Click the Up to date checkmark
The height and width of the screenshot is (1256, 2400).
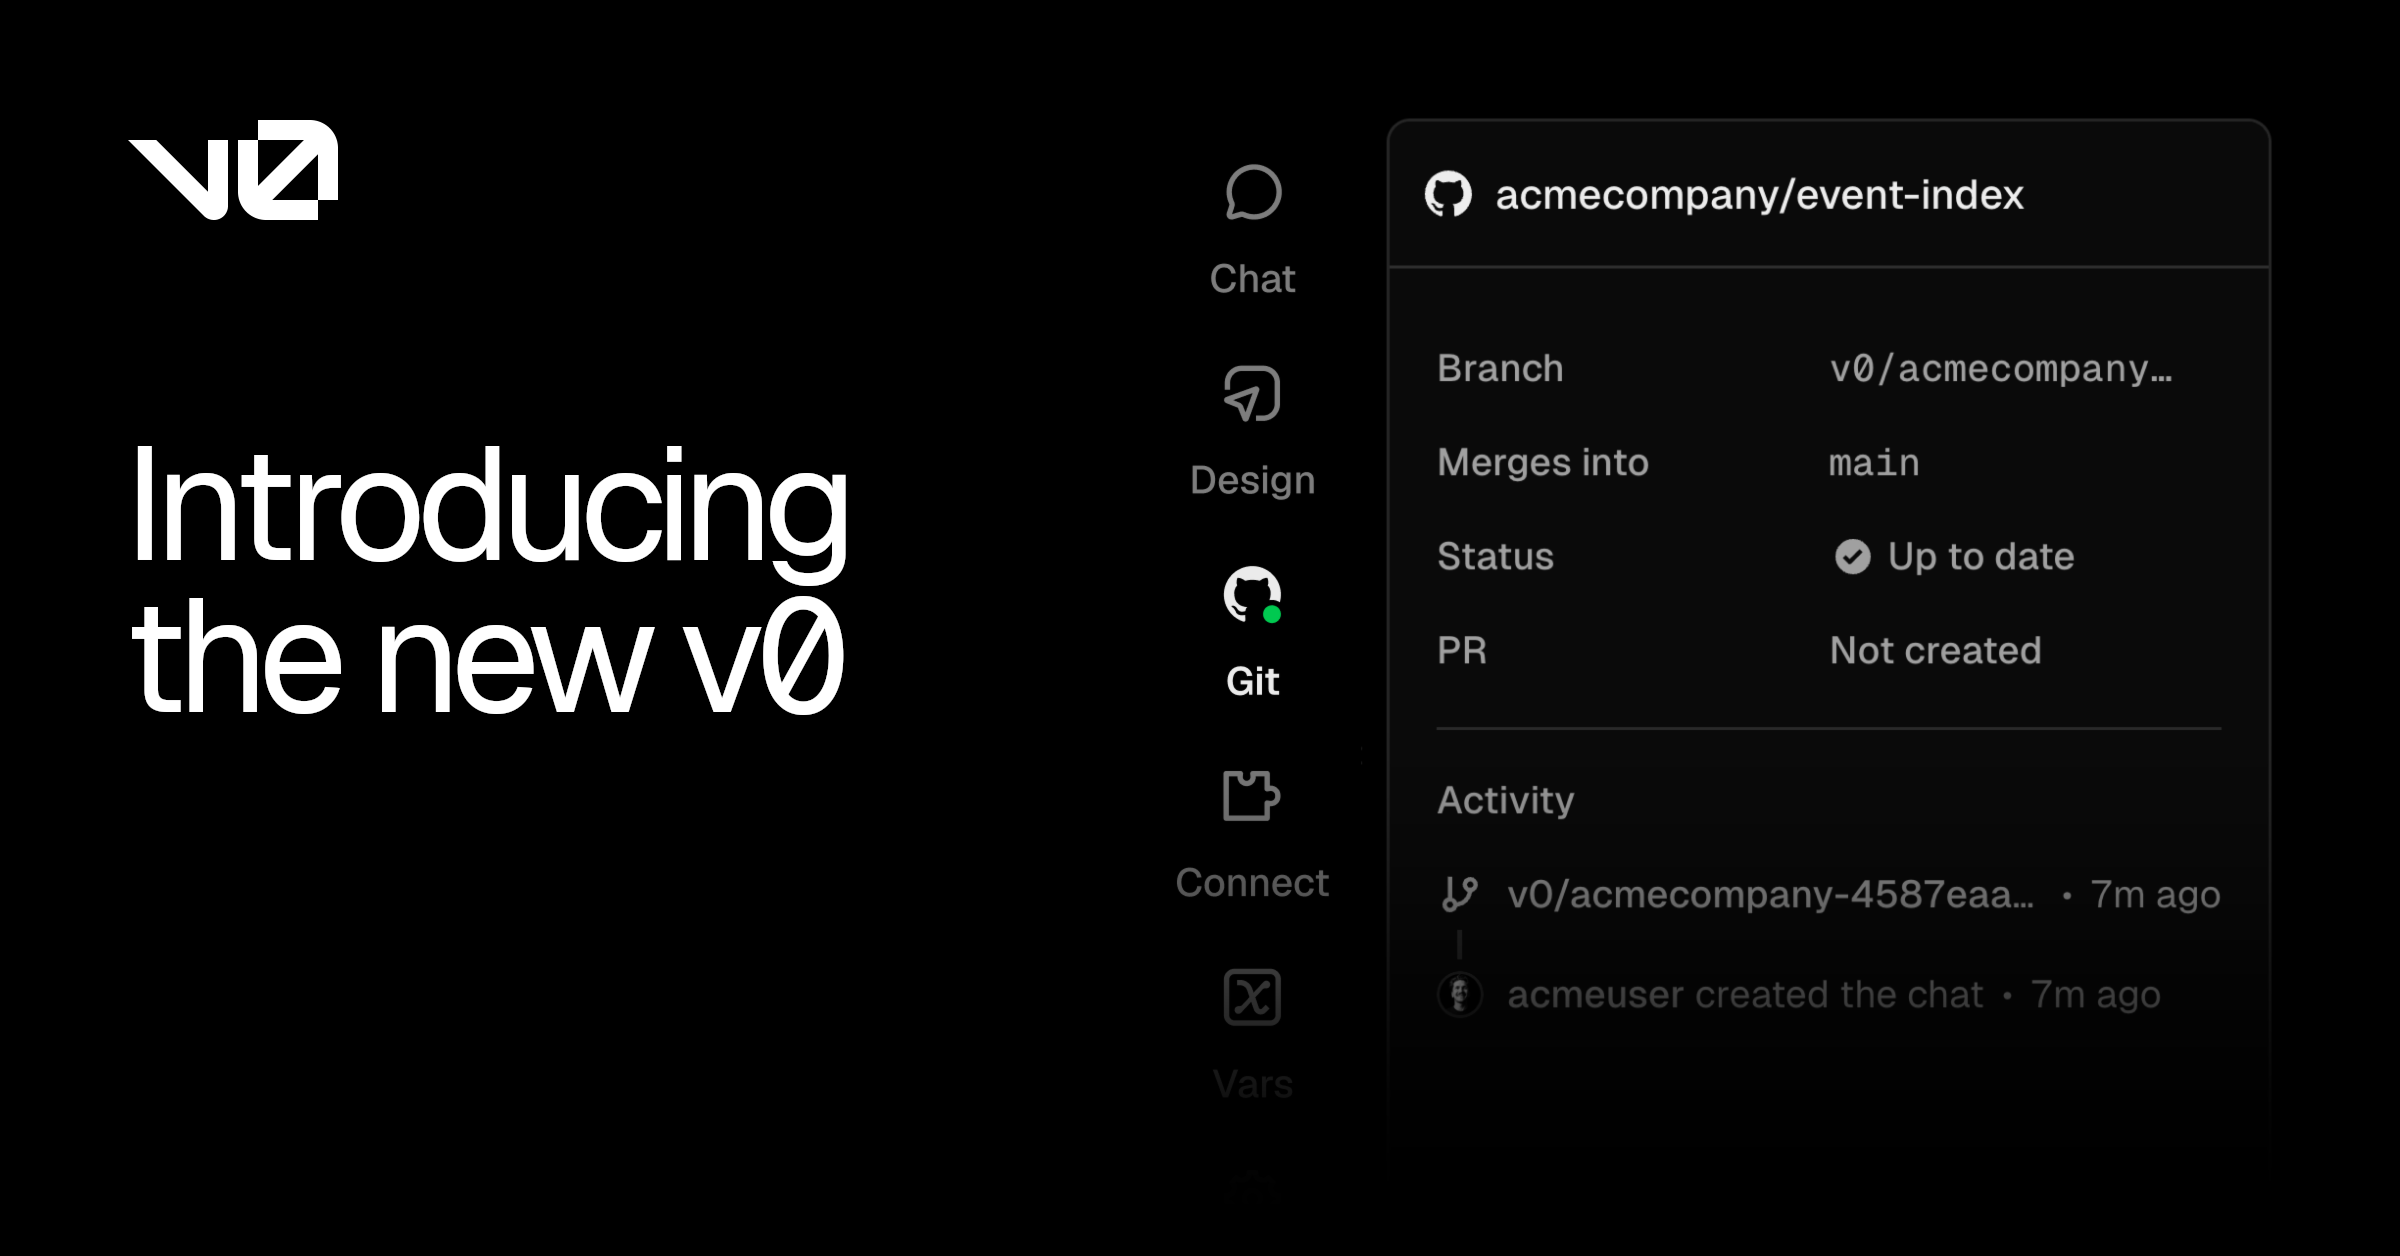pos(1853,556)
